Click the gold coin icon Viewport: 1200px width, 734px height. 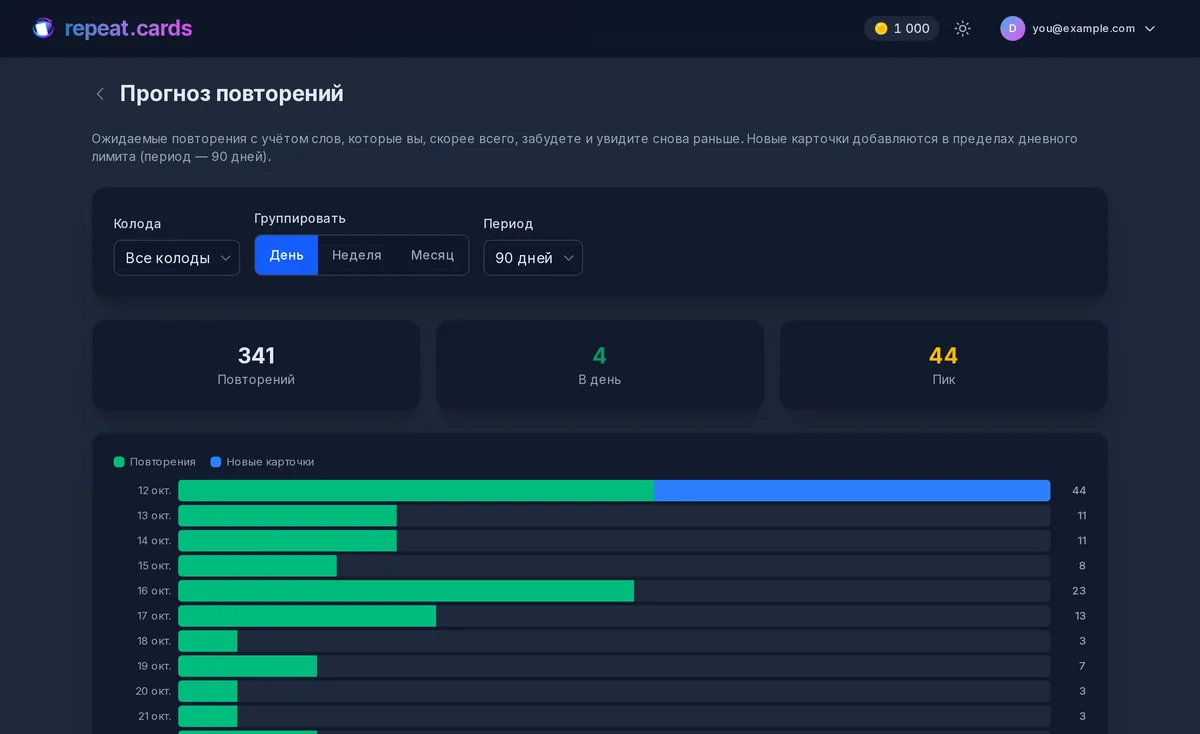click(881, 29)
